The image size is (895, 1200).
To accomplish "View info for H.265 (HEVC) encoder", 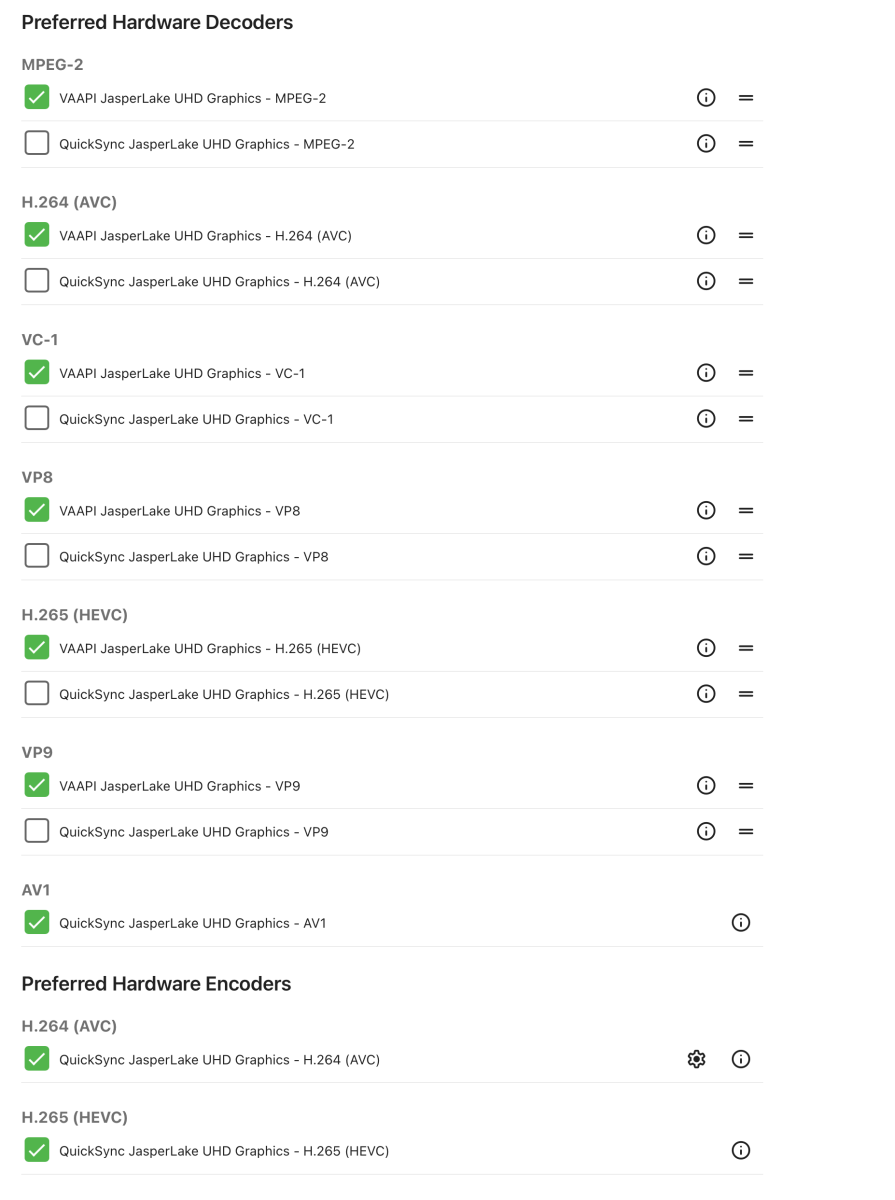I will click(x=741, y=1151).
